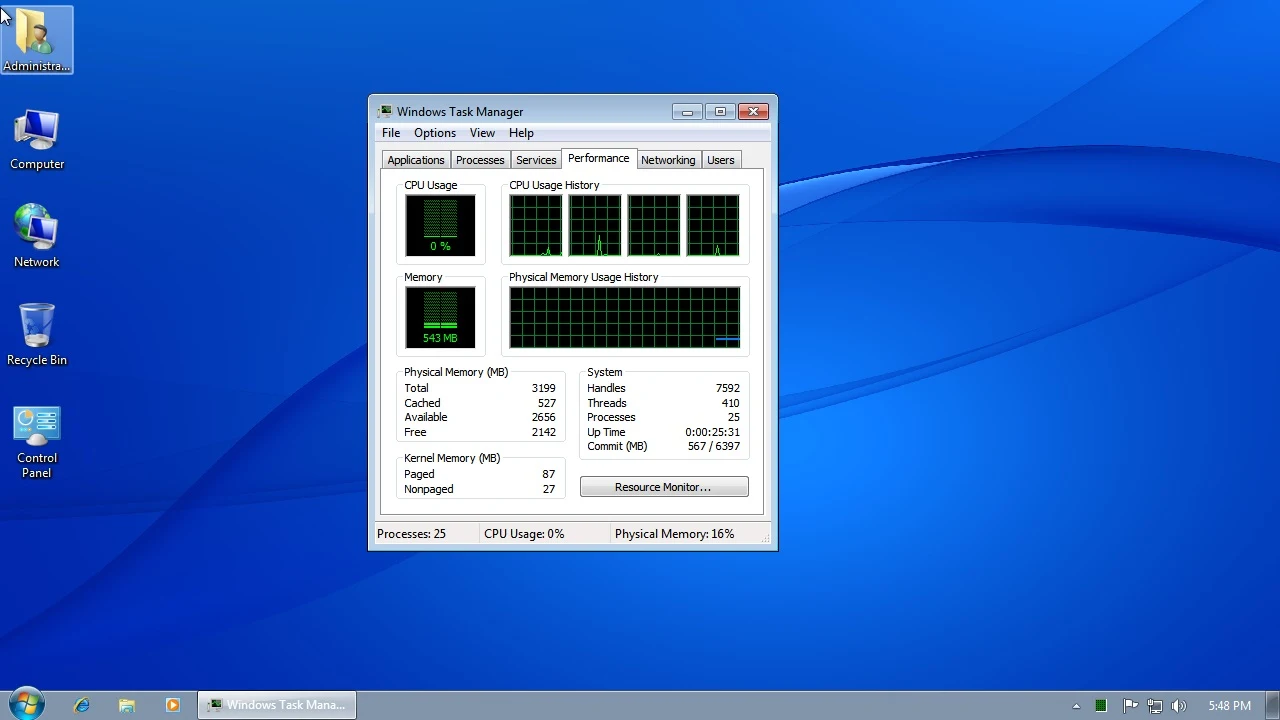Viewport: 1280px width, 720px height.
Task: Open the Options menu
Action: [435, 133]
